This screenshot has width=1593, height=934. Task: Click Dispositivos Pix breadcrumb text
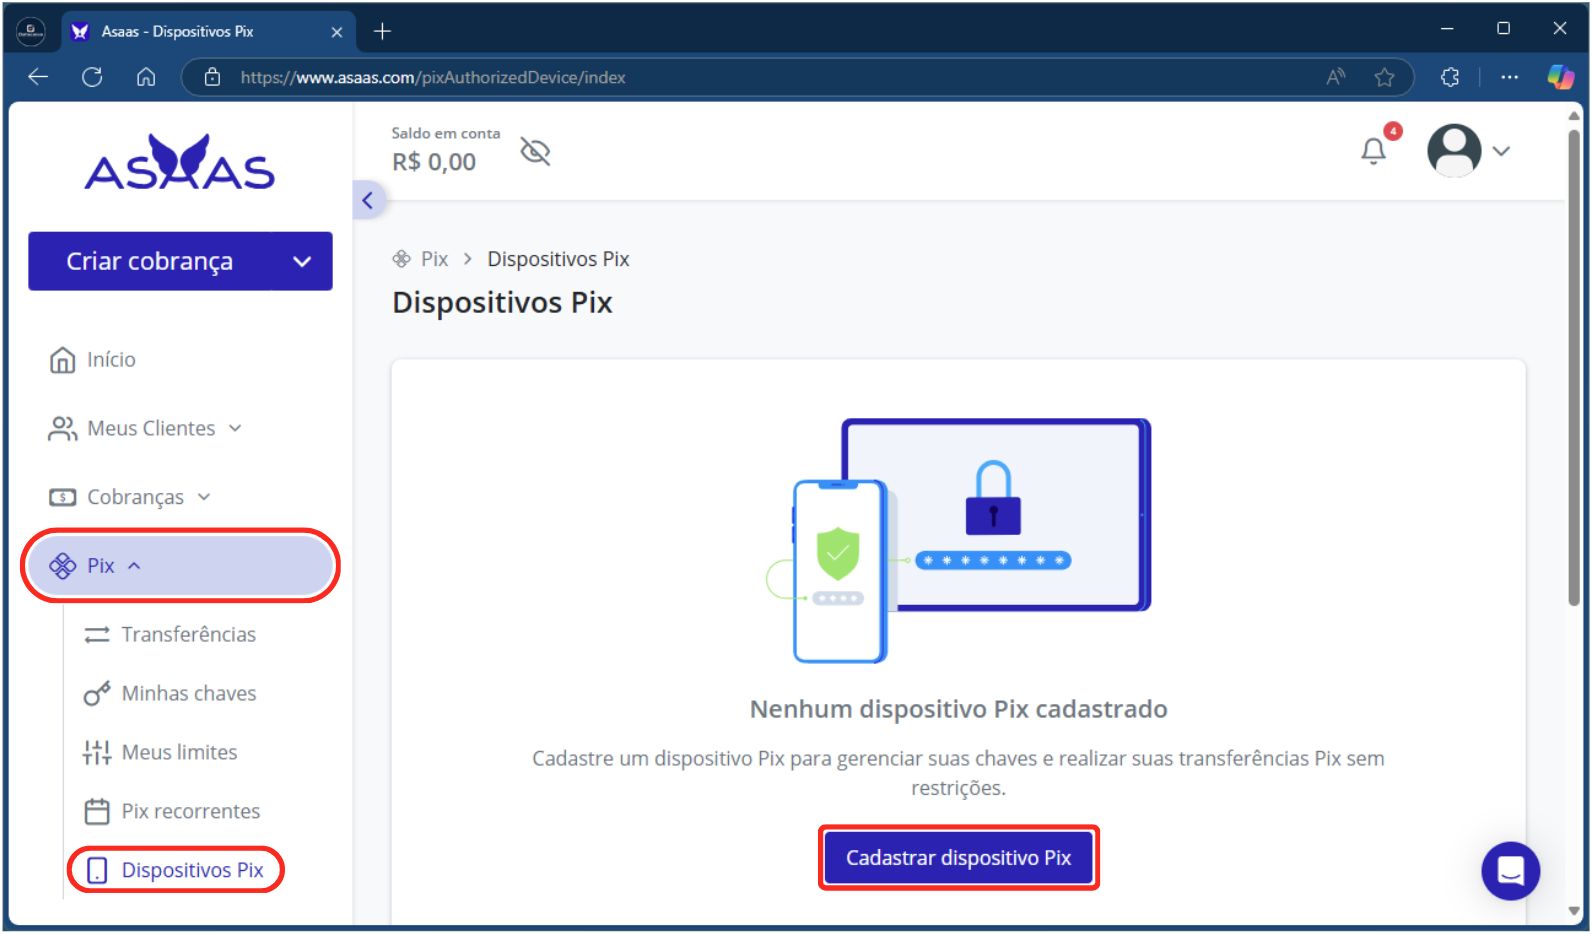(558, 259)
